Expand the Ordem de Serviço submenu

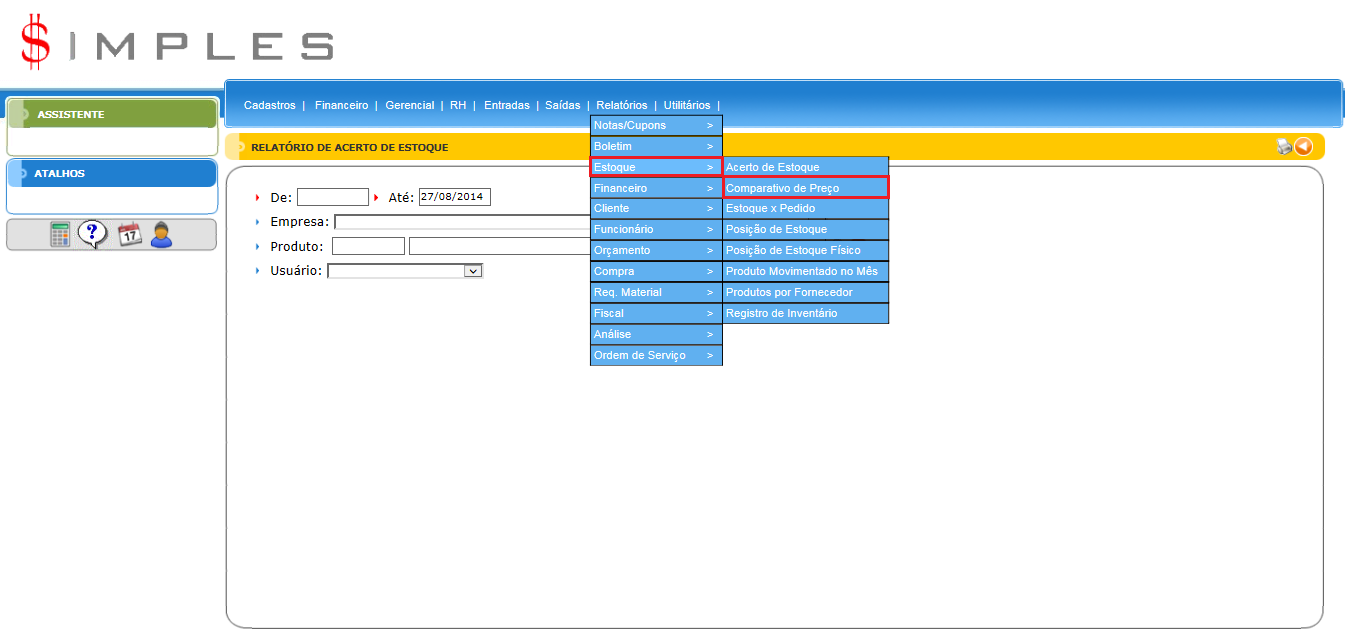pyautogui.click(x=655, y=355)
